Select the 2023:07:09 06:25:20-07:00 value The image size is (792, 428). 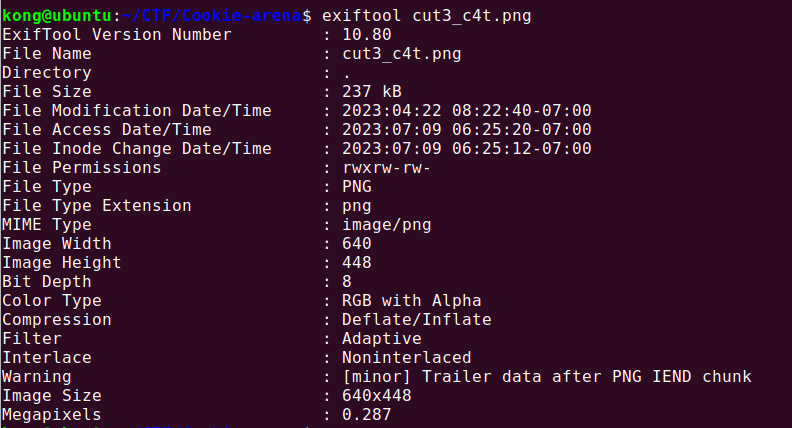click(x=467, y=129)
